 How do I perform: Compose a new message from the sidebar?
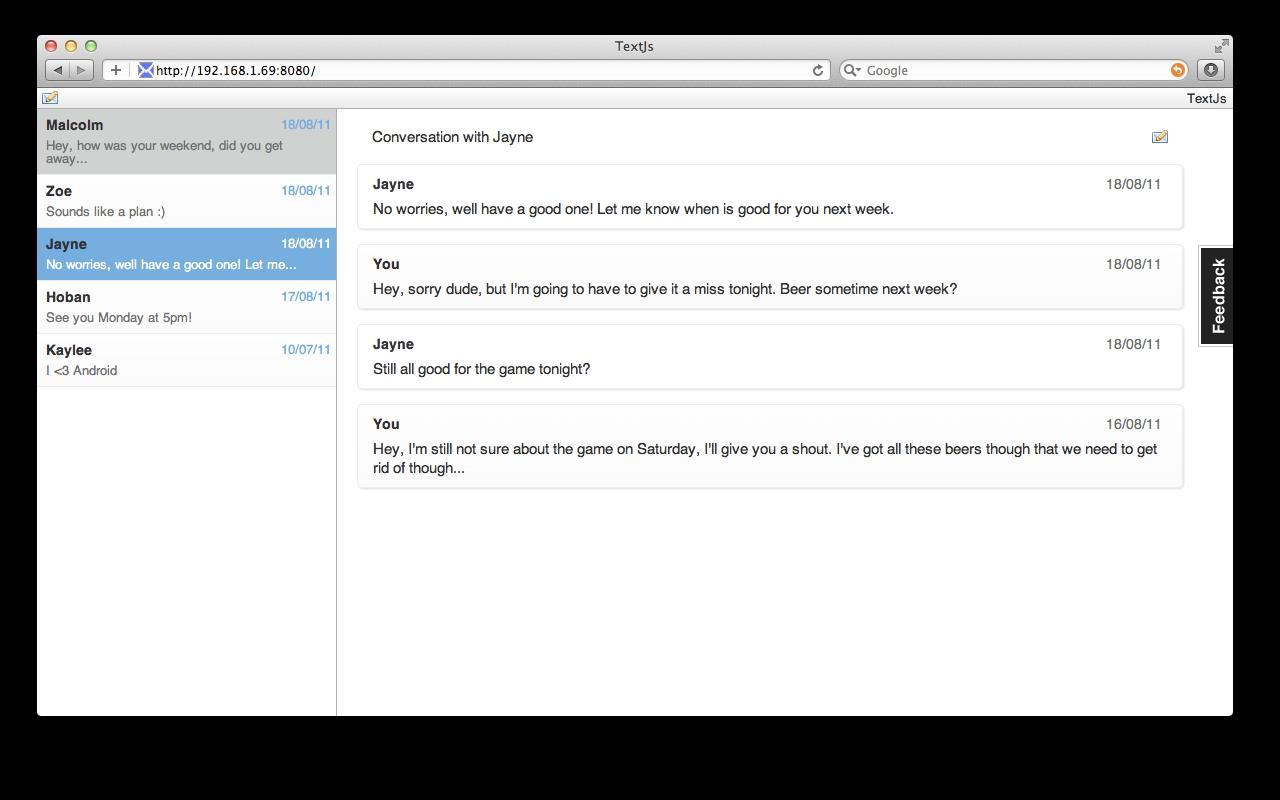click(50, 97)
